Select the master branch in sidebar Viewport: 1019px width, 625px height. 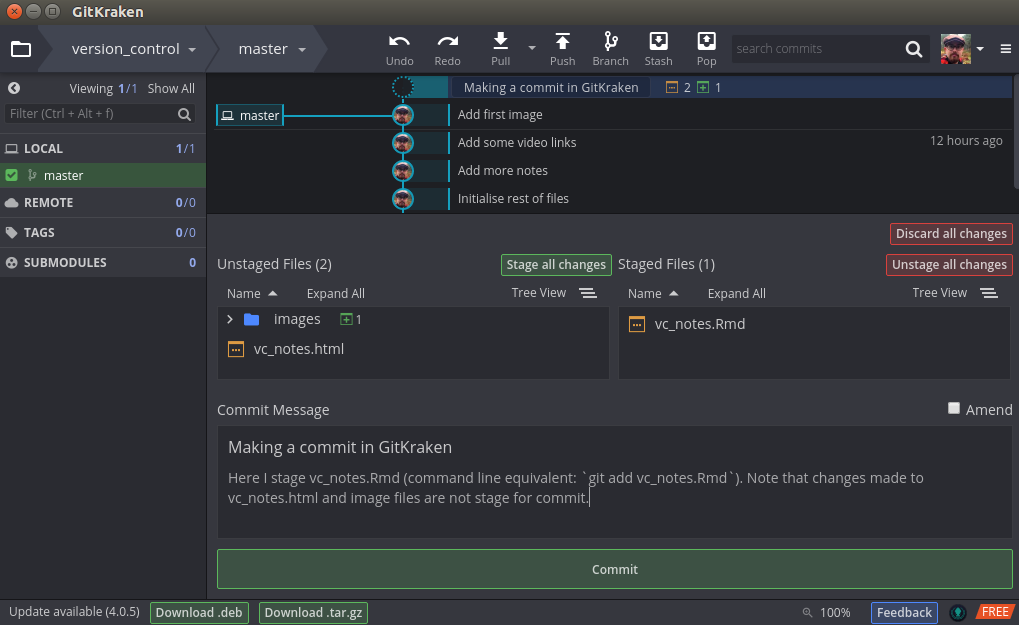[x=103, y=175]
